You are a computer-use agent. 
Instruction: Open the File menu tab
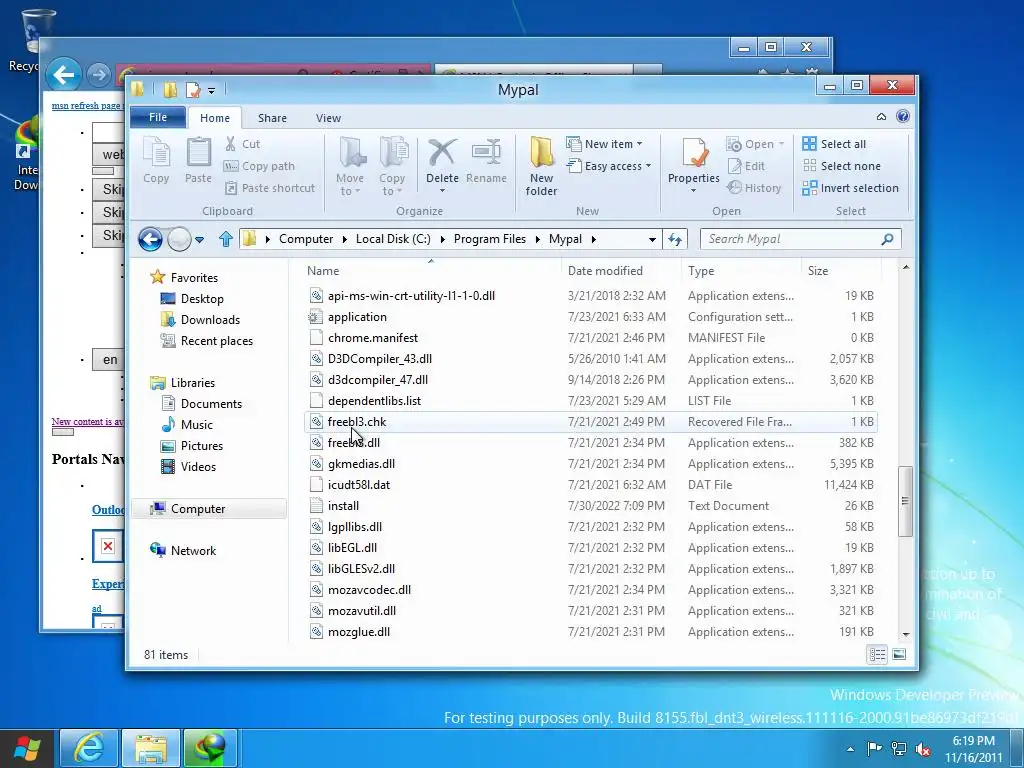(158, 118)
